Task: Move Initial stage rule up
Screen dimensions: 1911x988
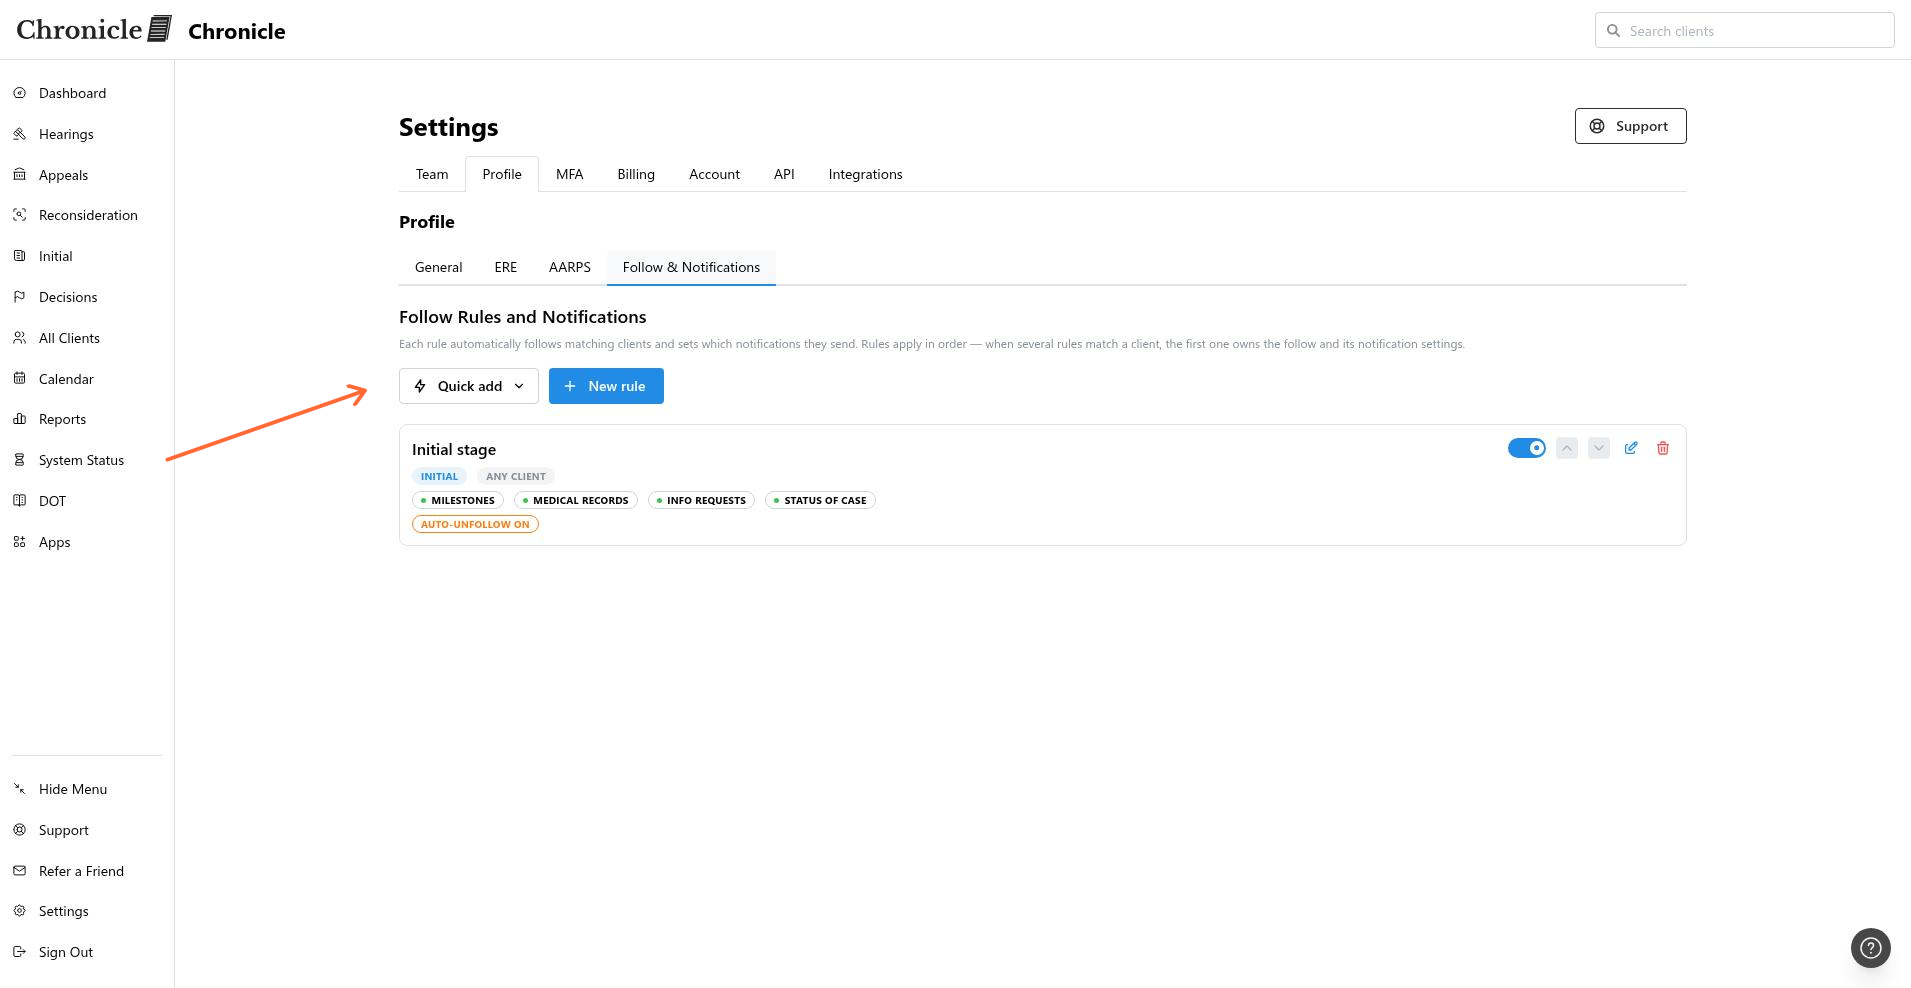Action: [x=1567, y=448]
